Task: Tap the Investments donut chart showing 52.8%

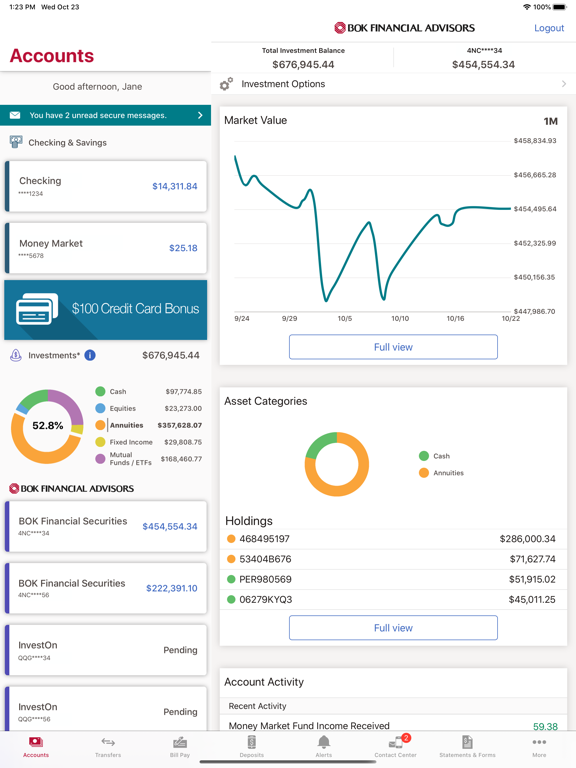Action: click(48, 426)
